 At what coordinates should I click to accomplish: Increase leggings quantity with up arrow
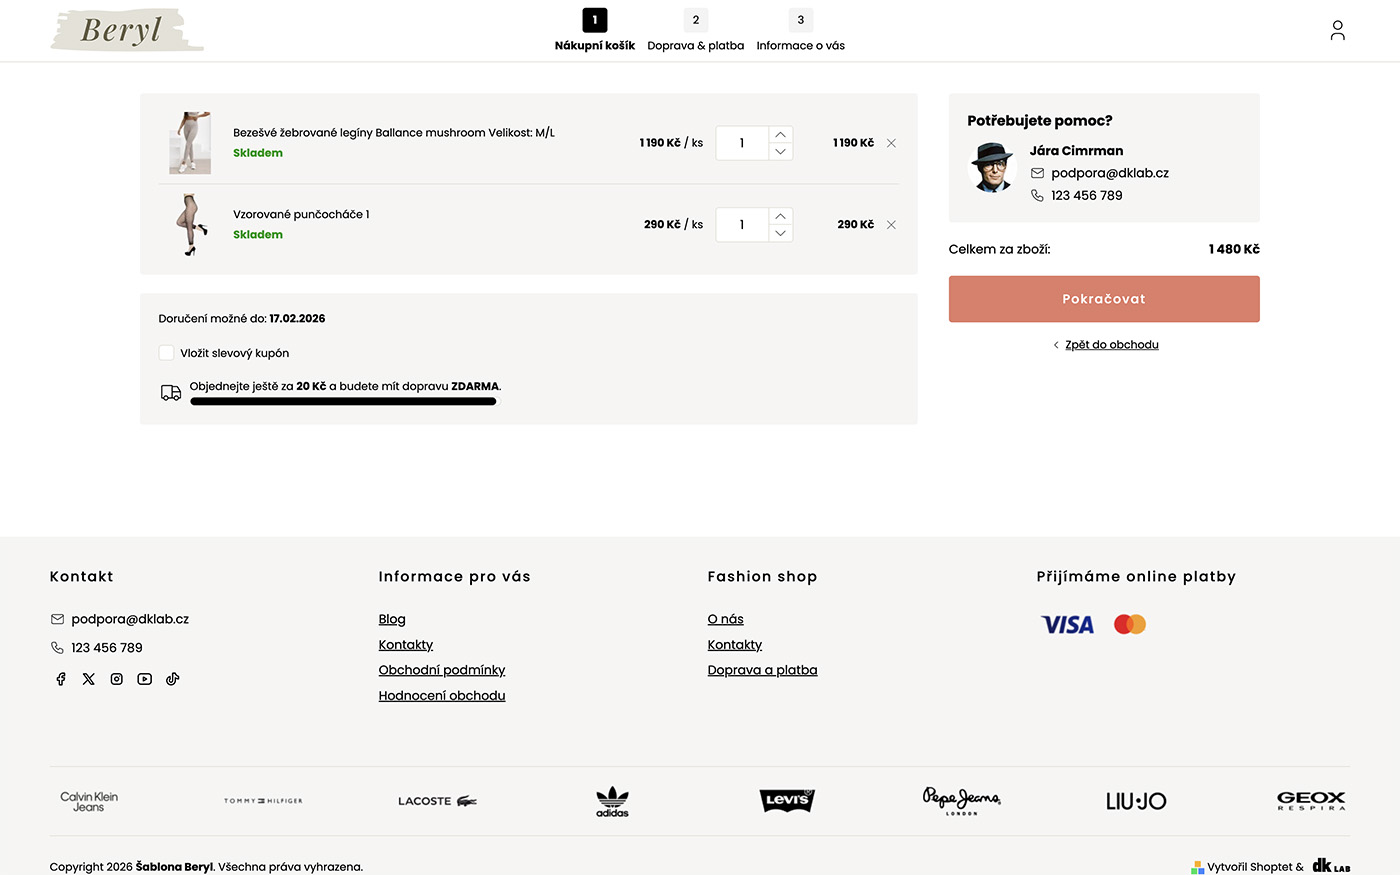click(x=780, y=134)
